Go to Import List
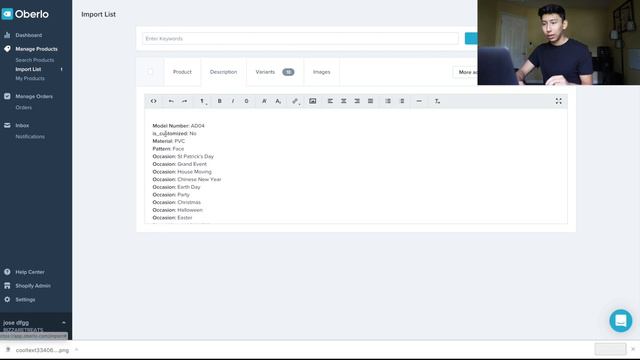The image size is (640, 360). (28, 69)
